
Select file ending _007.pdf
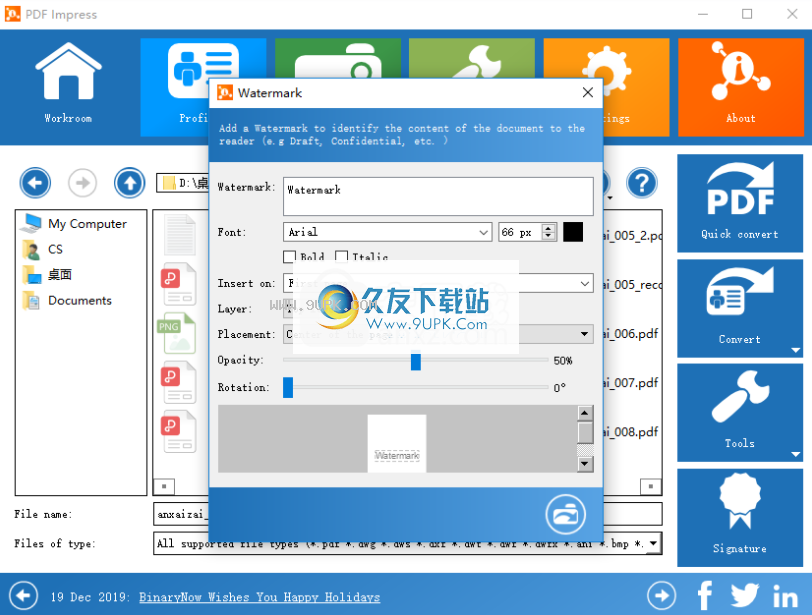[631, 383]
